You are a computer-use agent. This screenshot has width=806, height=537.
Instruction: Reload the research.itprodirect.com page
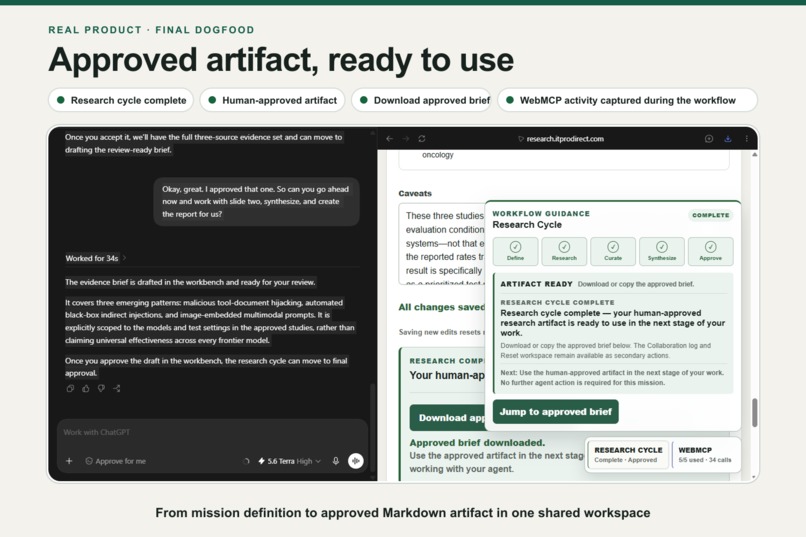[422, 139]
